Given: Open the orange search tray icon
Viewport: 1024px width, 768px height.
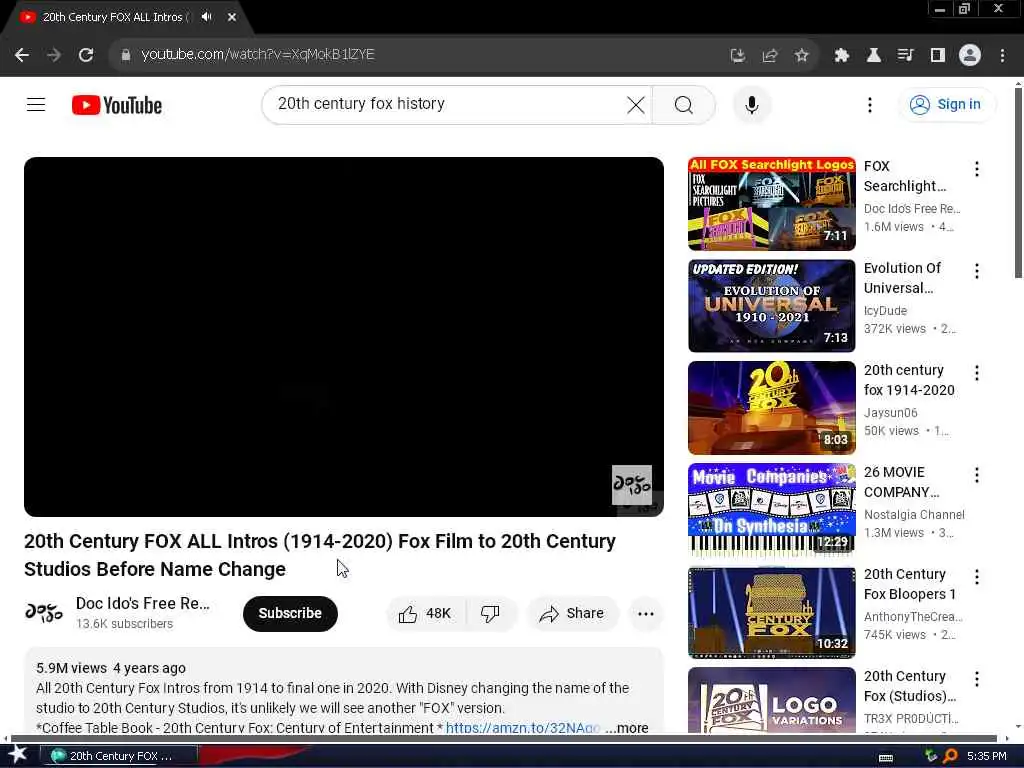Looking at the screenshot, I should pyautogui.click(x=951, y=756).
